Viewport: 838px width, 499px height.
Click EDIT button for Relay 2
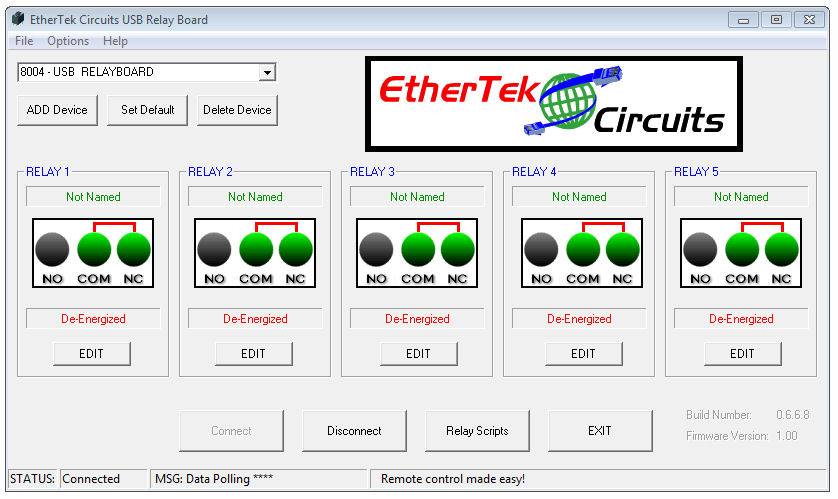click(x=254, y=354)
